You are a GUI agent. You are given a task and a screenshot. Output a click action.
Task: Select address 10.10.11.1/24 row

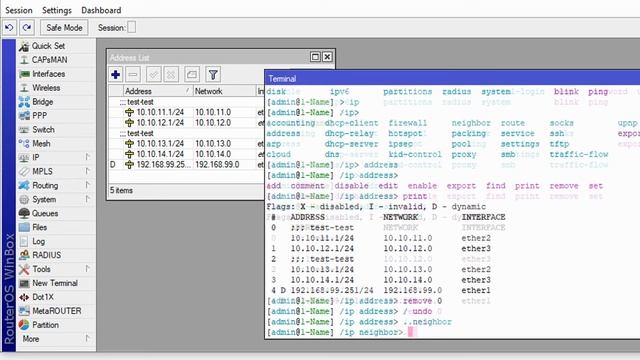187,112
